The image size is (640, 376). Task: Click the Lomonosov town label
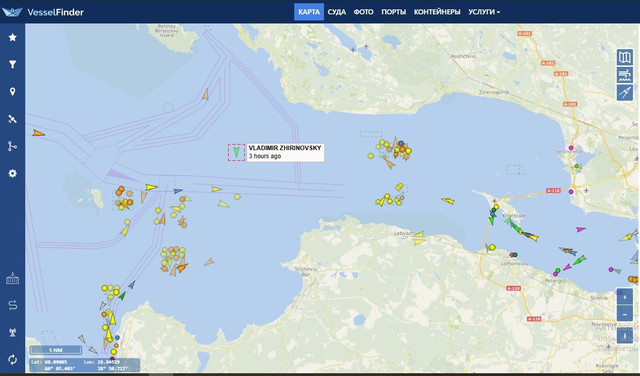point(514,264)
